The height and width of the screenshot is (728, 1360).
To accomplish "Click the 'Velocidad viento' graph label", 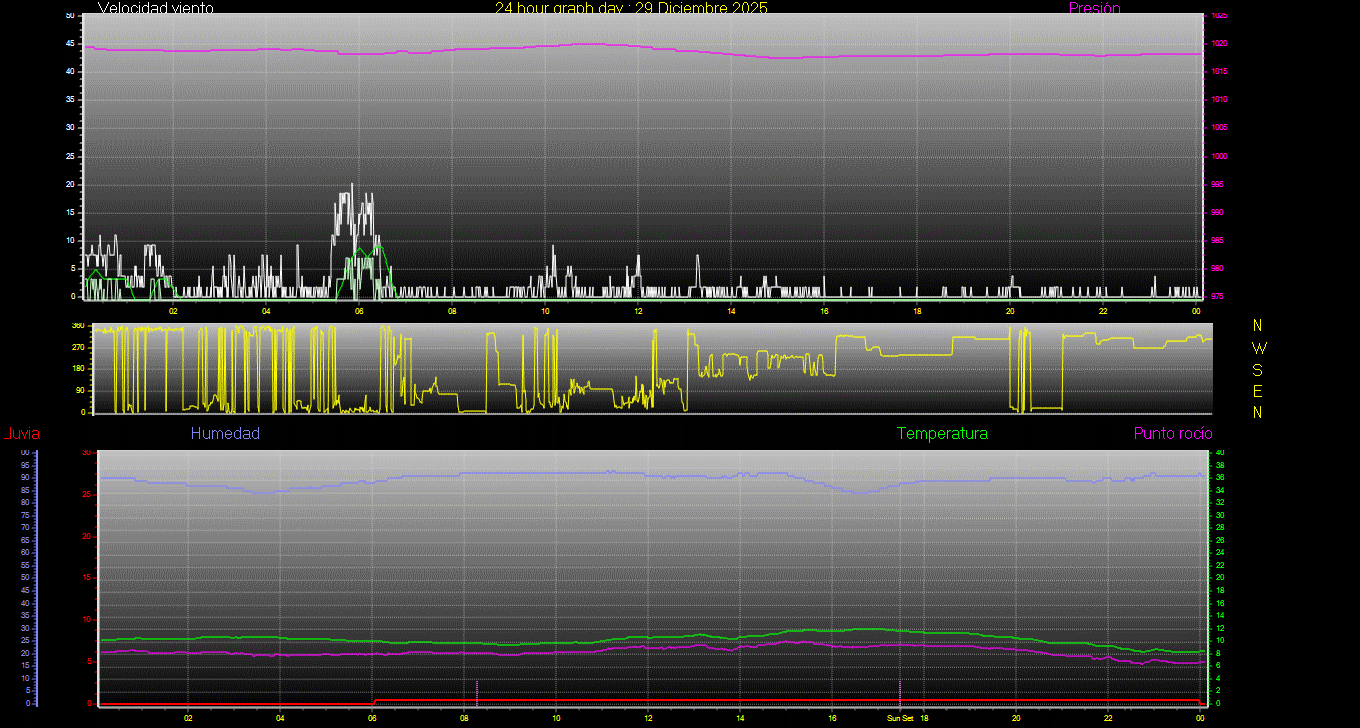I will tap(155, 8).
